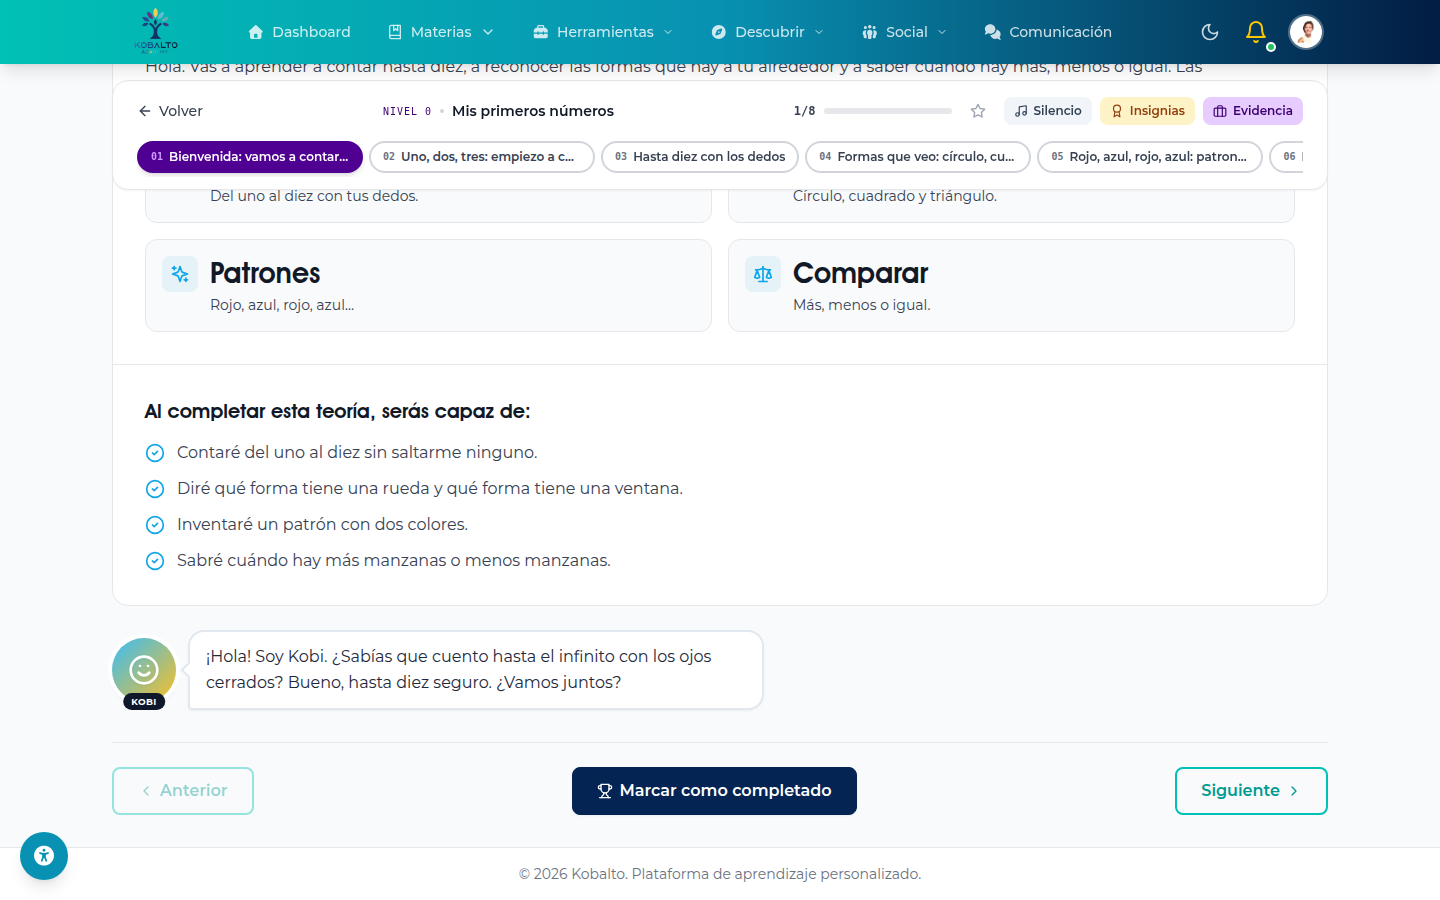
Task: Click the music note icon in Silencio
Action: [x=1021, y=111]
